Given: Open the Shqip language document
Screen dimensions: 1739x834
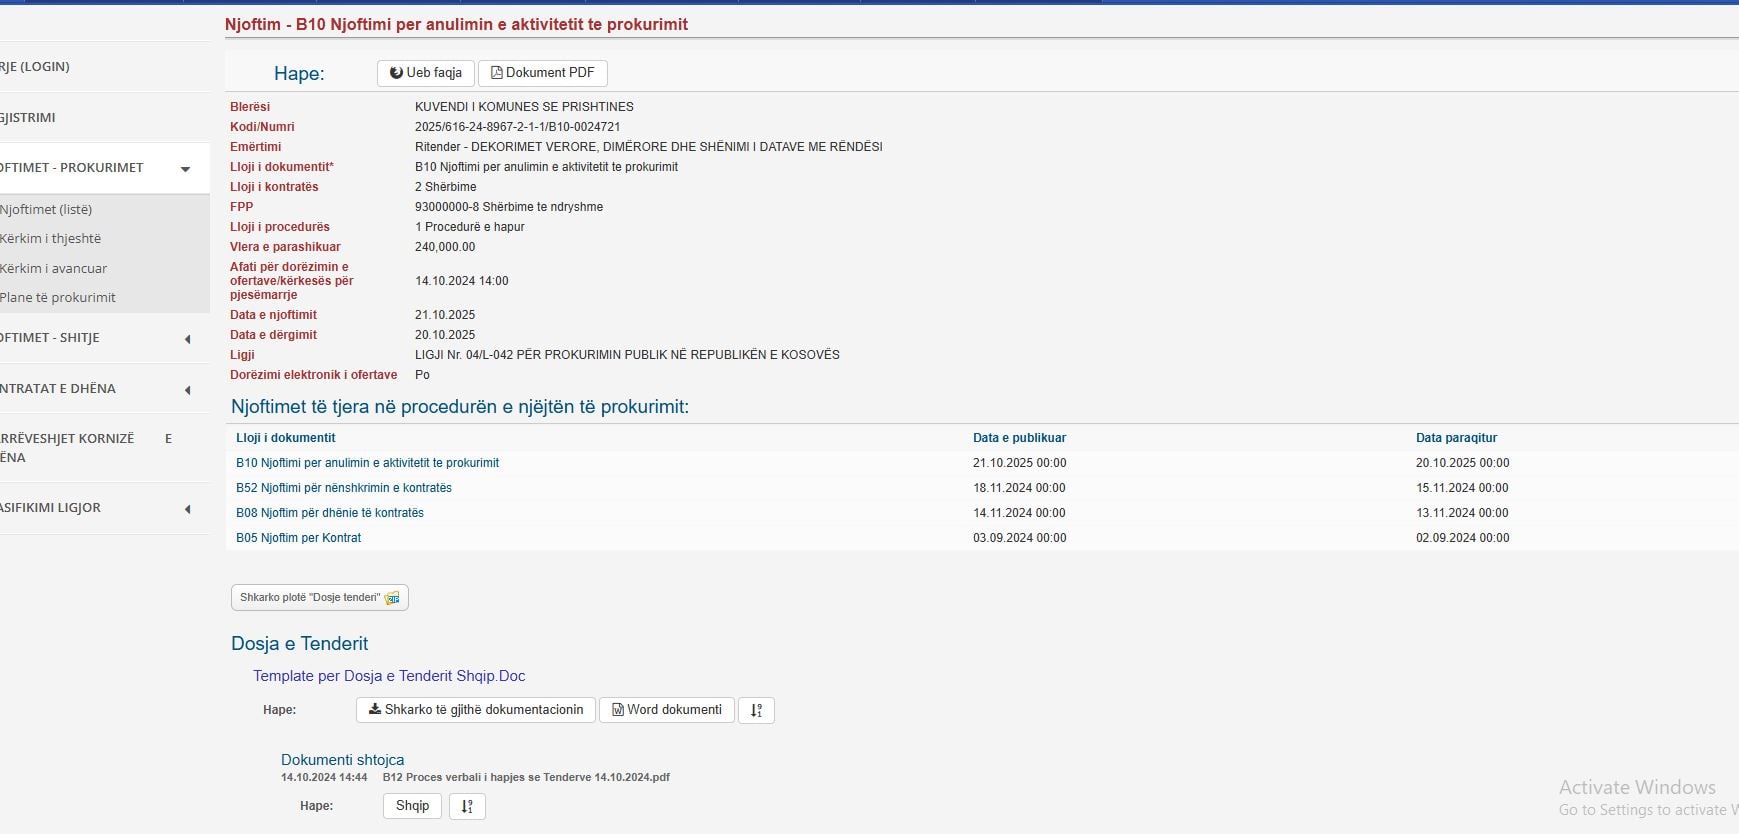Looking at the screenshot, I should (x=412, y=806).
